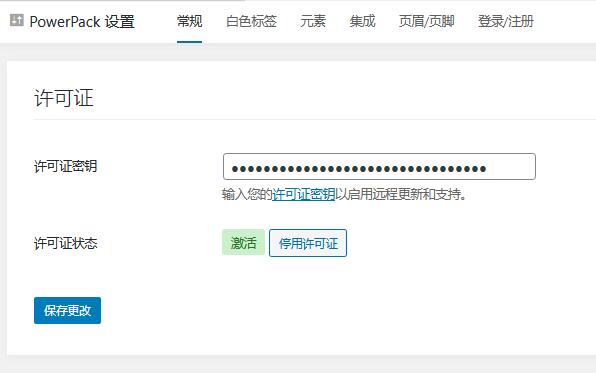The image size is (596, 373).
Task: Click the 停用许可证 button
Action: pos(308,243)
